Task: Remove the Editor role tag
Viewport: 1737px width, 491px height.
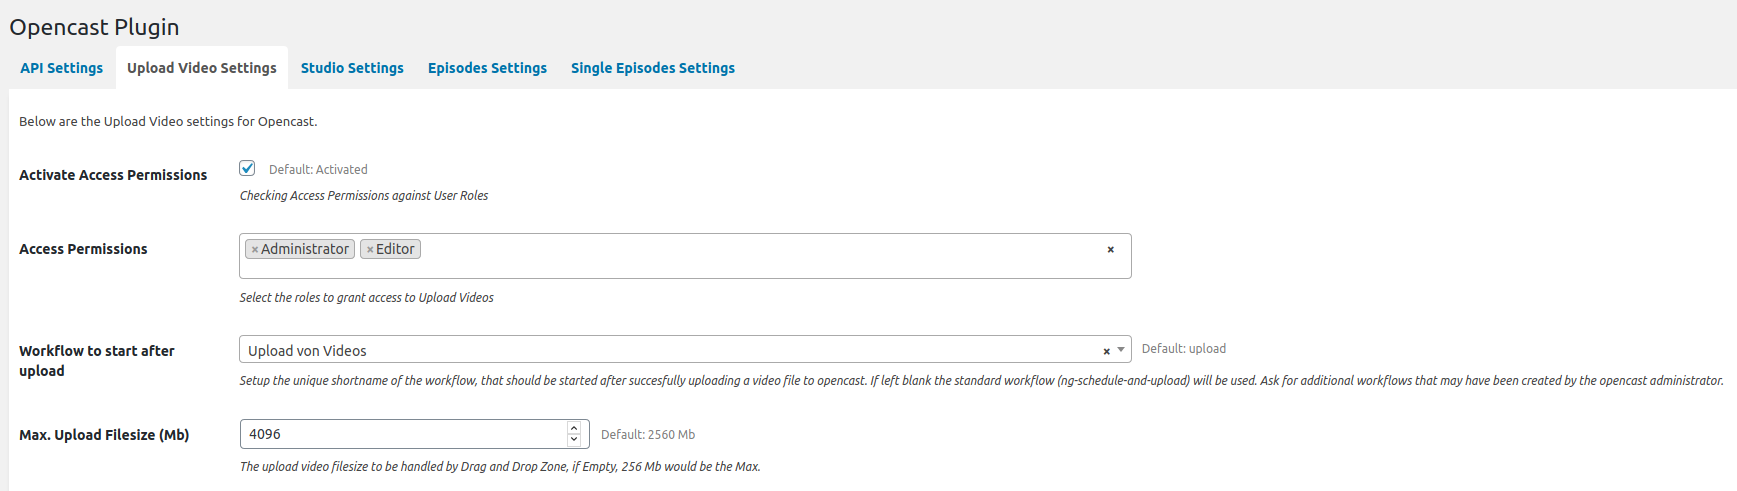Action: pos(370,250)
